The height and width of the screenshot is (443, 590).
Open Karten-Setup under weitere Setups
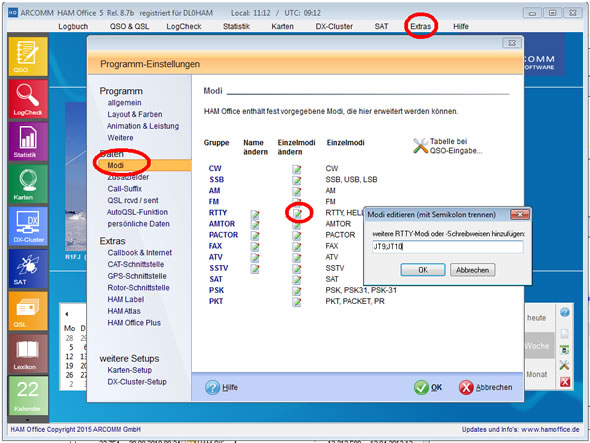(129, 370)
